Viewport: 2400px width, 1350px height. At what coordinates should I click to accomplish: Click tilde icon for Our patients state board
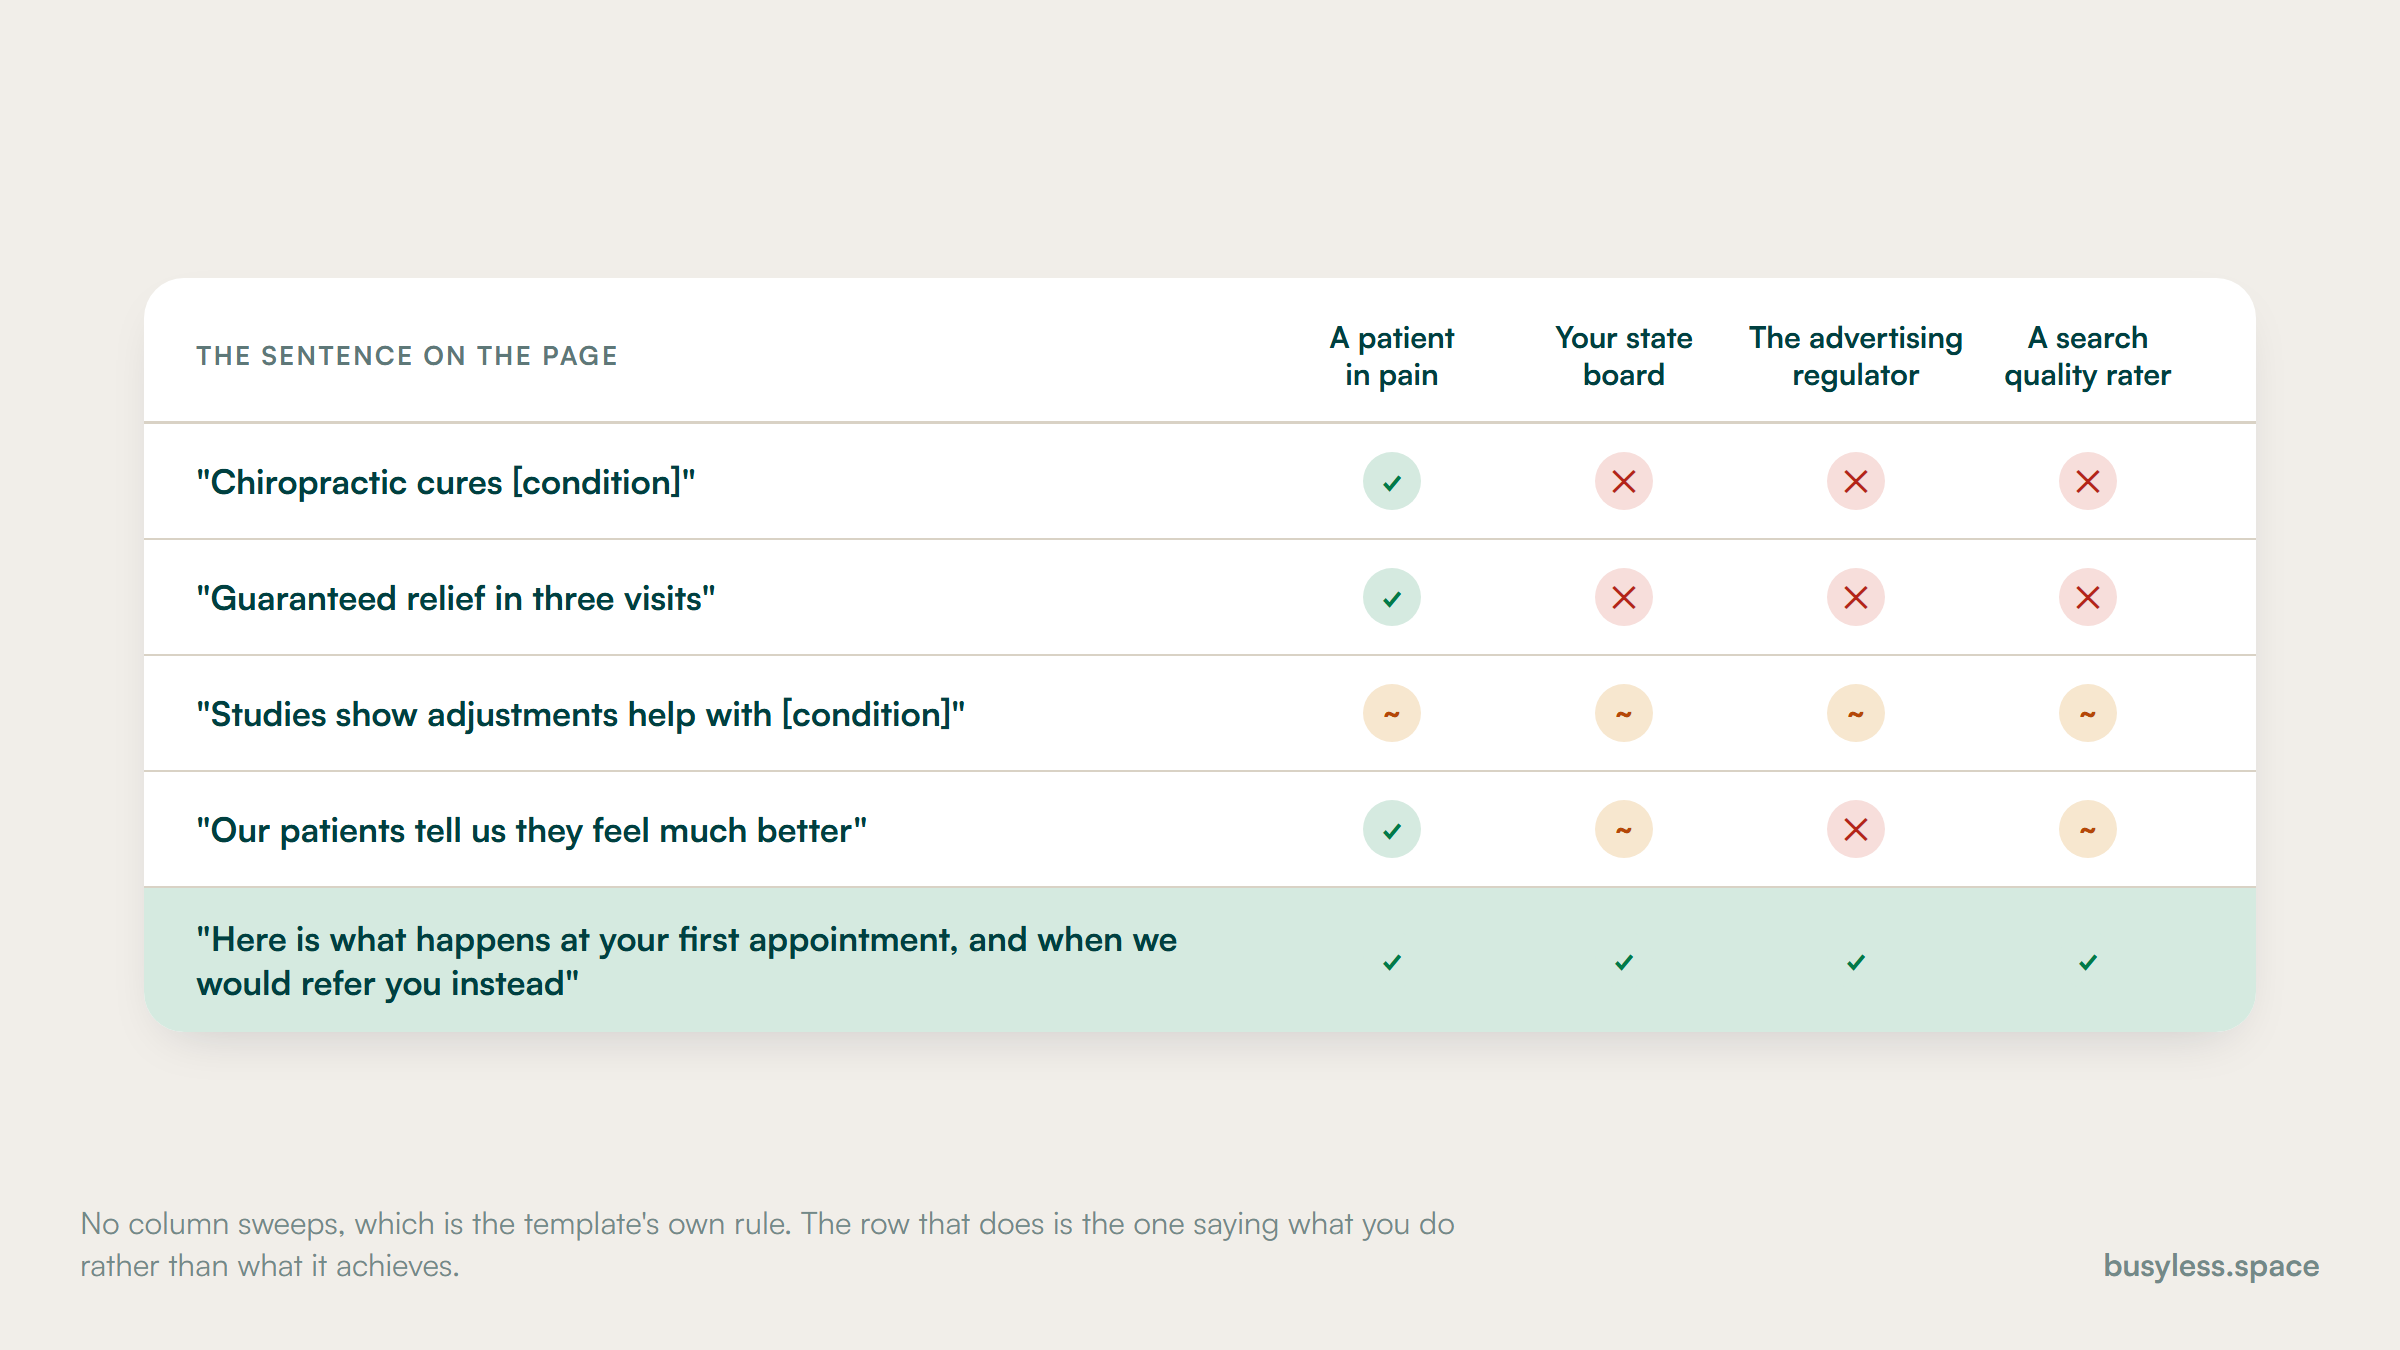1623,830
